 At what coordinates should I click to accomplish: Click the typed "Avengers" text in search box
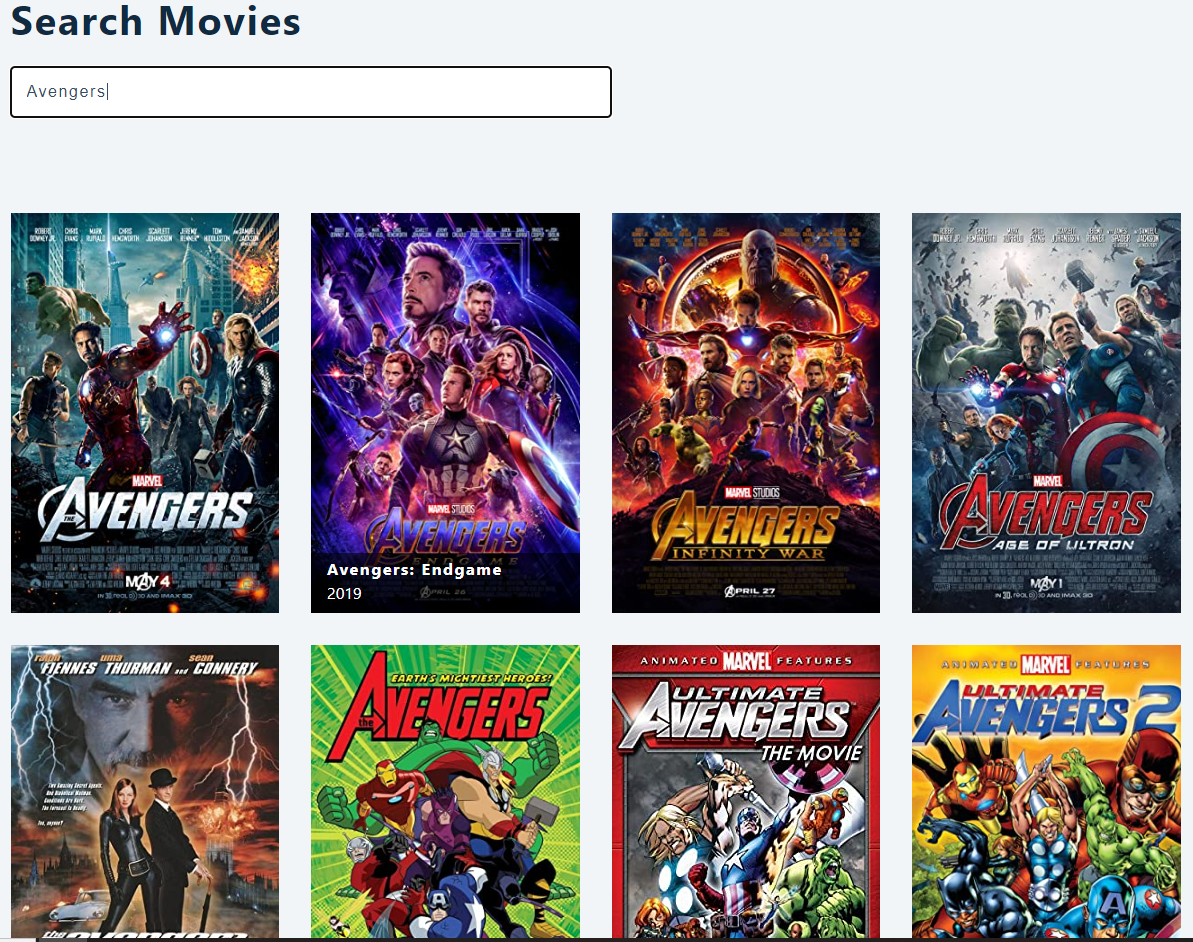(x=66, y=92)
